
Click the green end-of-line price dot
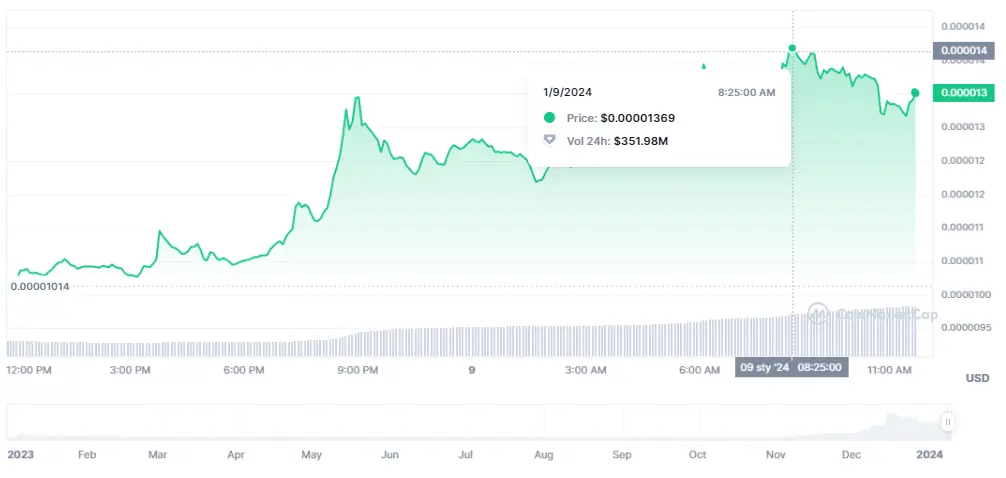(914, 92)
